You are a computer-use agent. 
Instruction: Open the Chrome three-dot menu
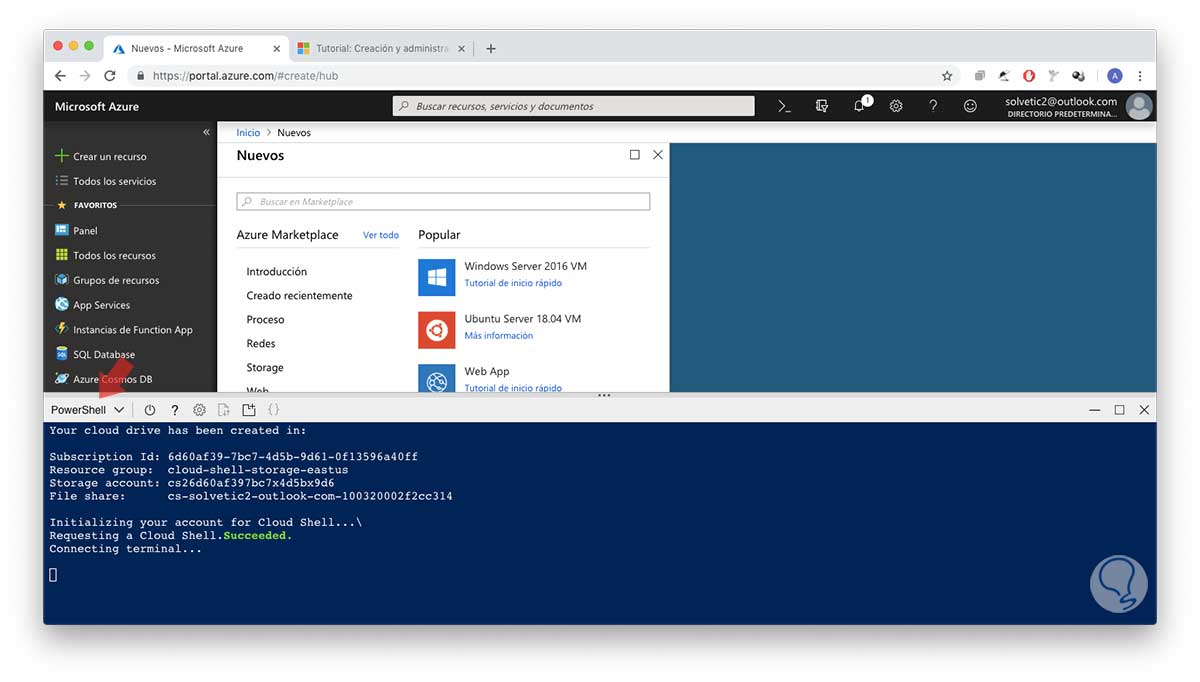(x=1140, y=76)
